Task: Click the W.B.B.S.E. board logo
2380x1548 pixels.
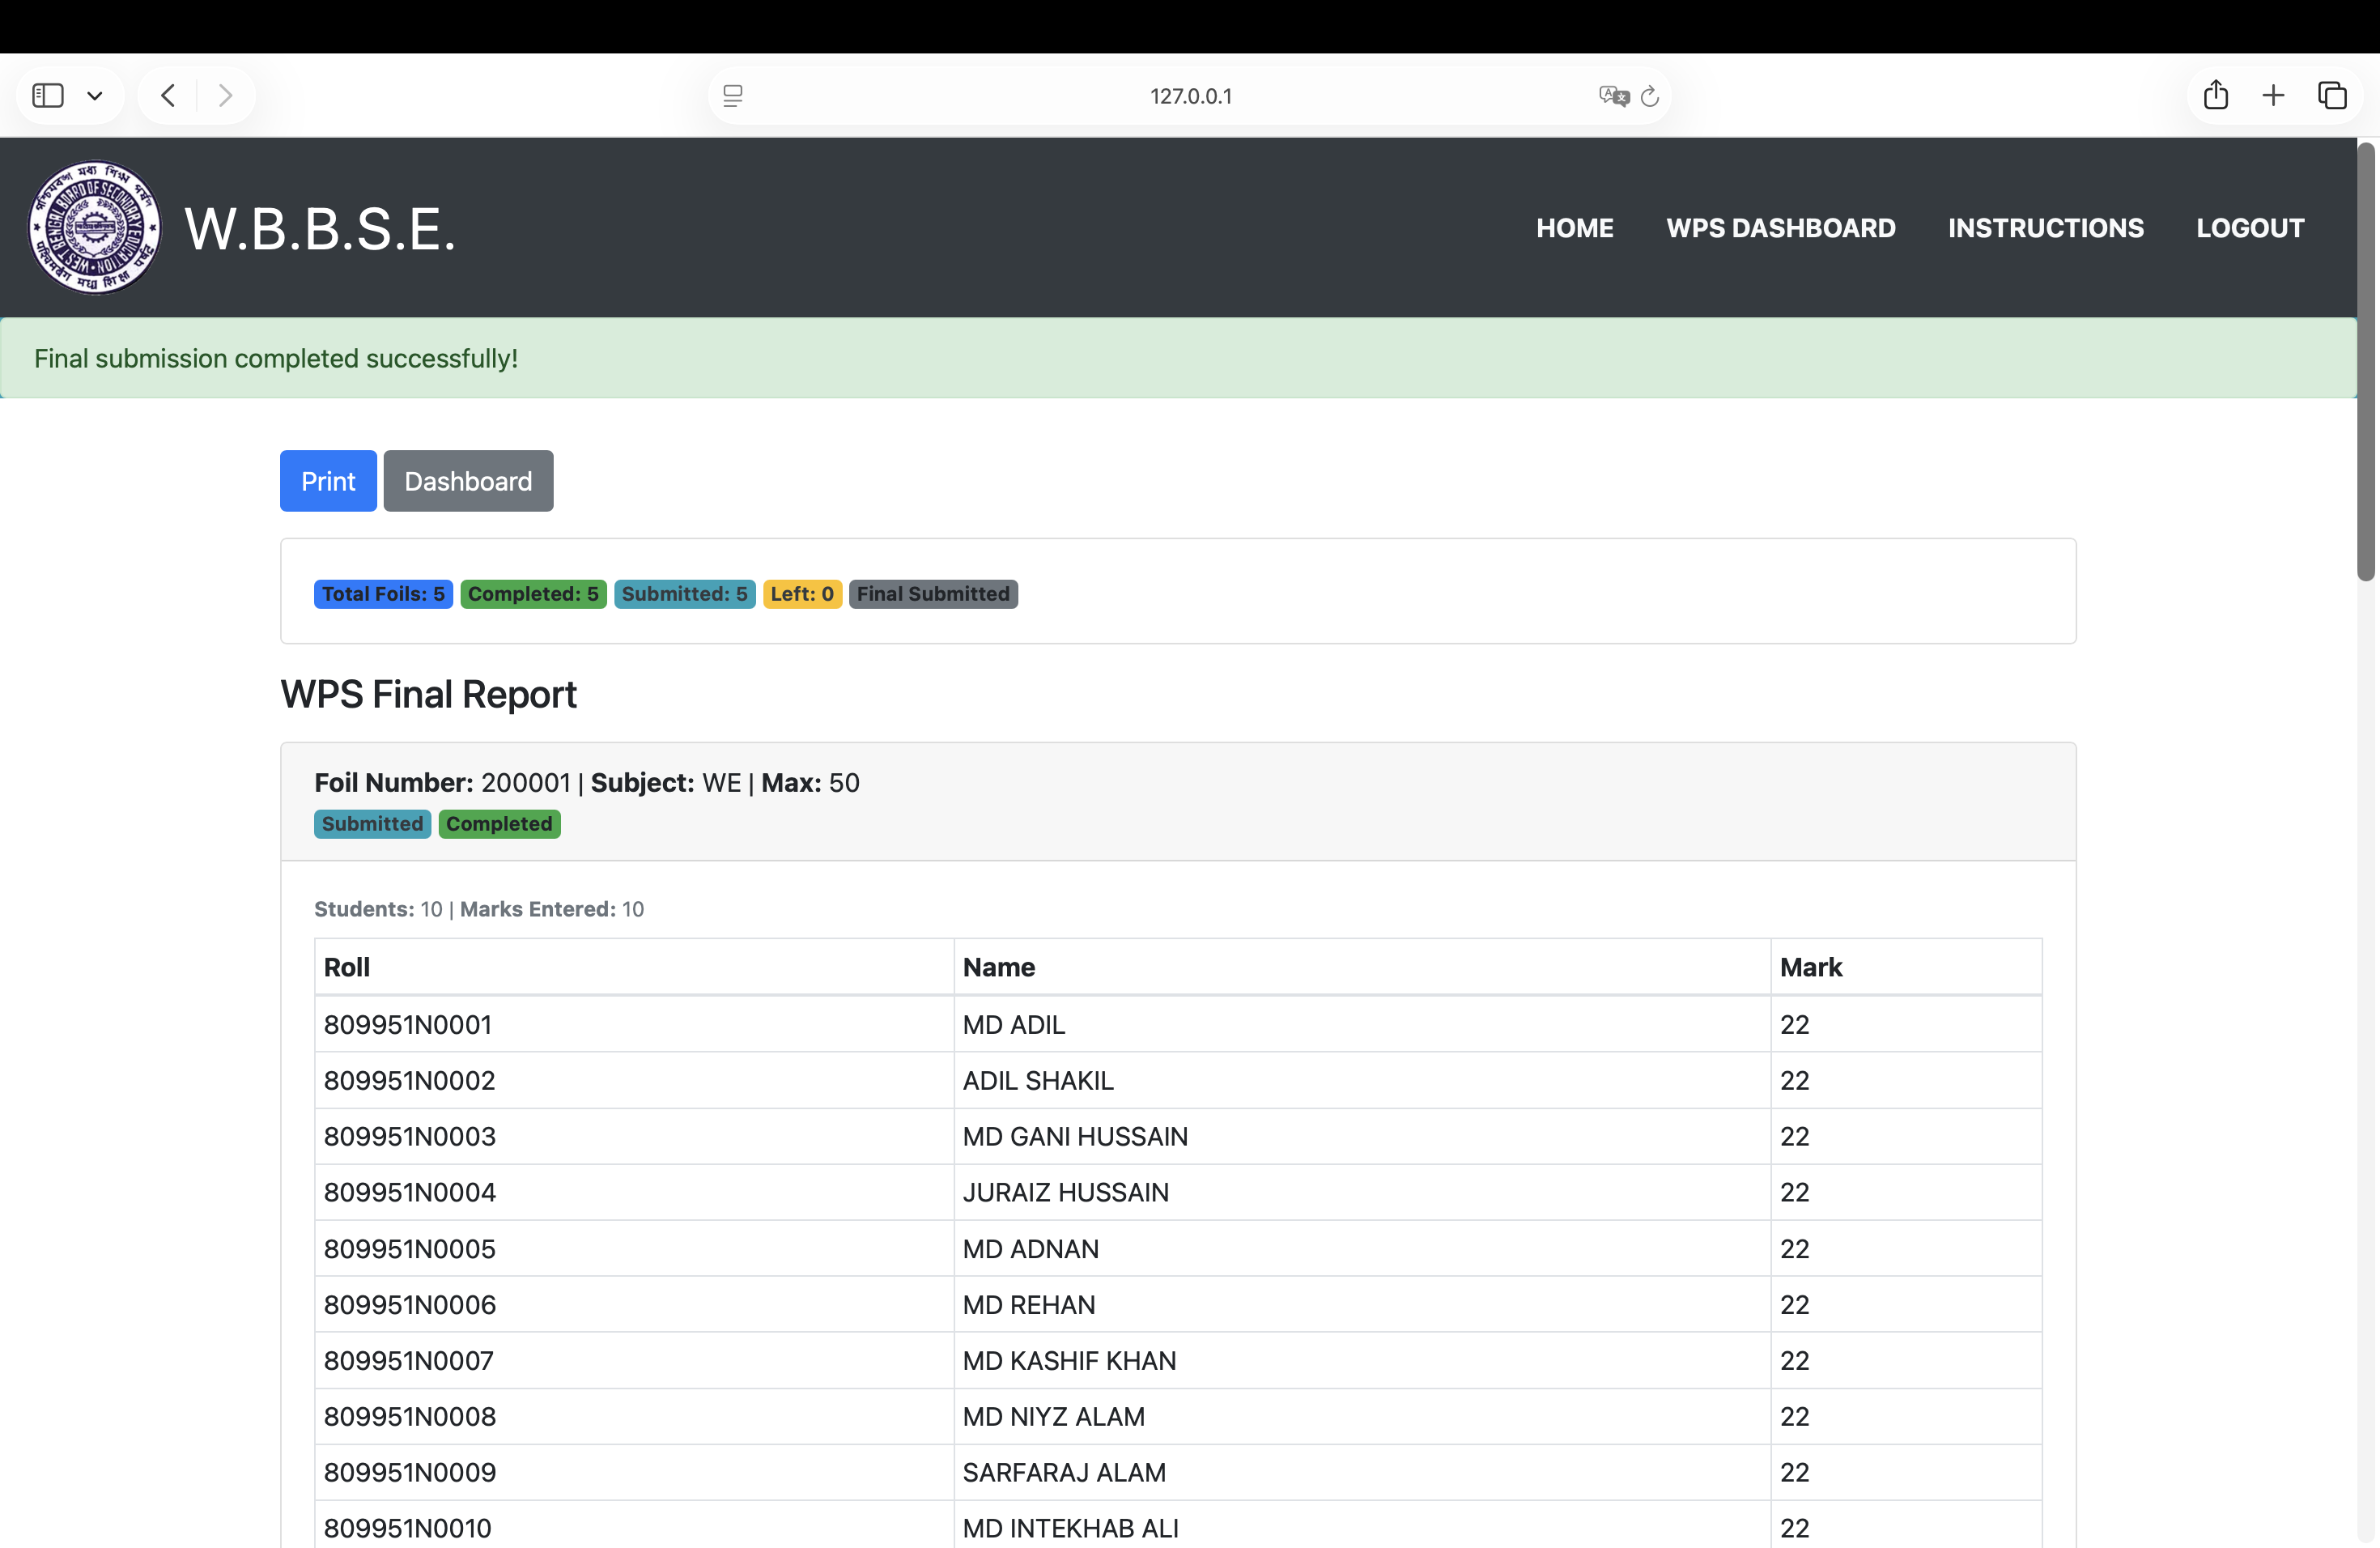Action: [x=93, y=227]
